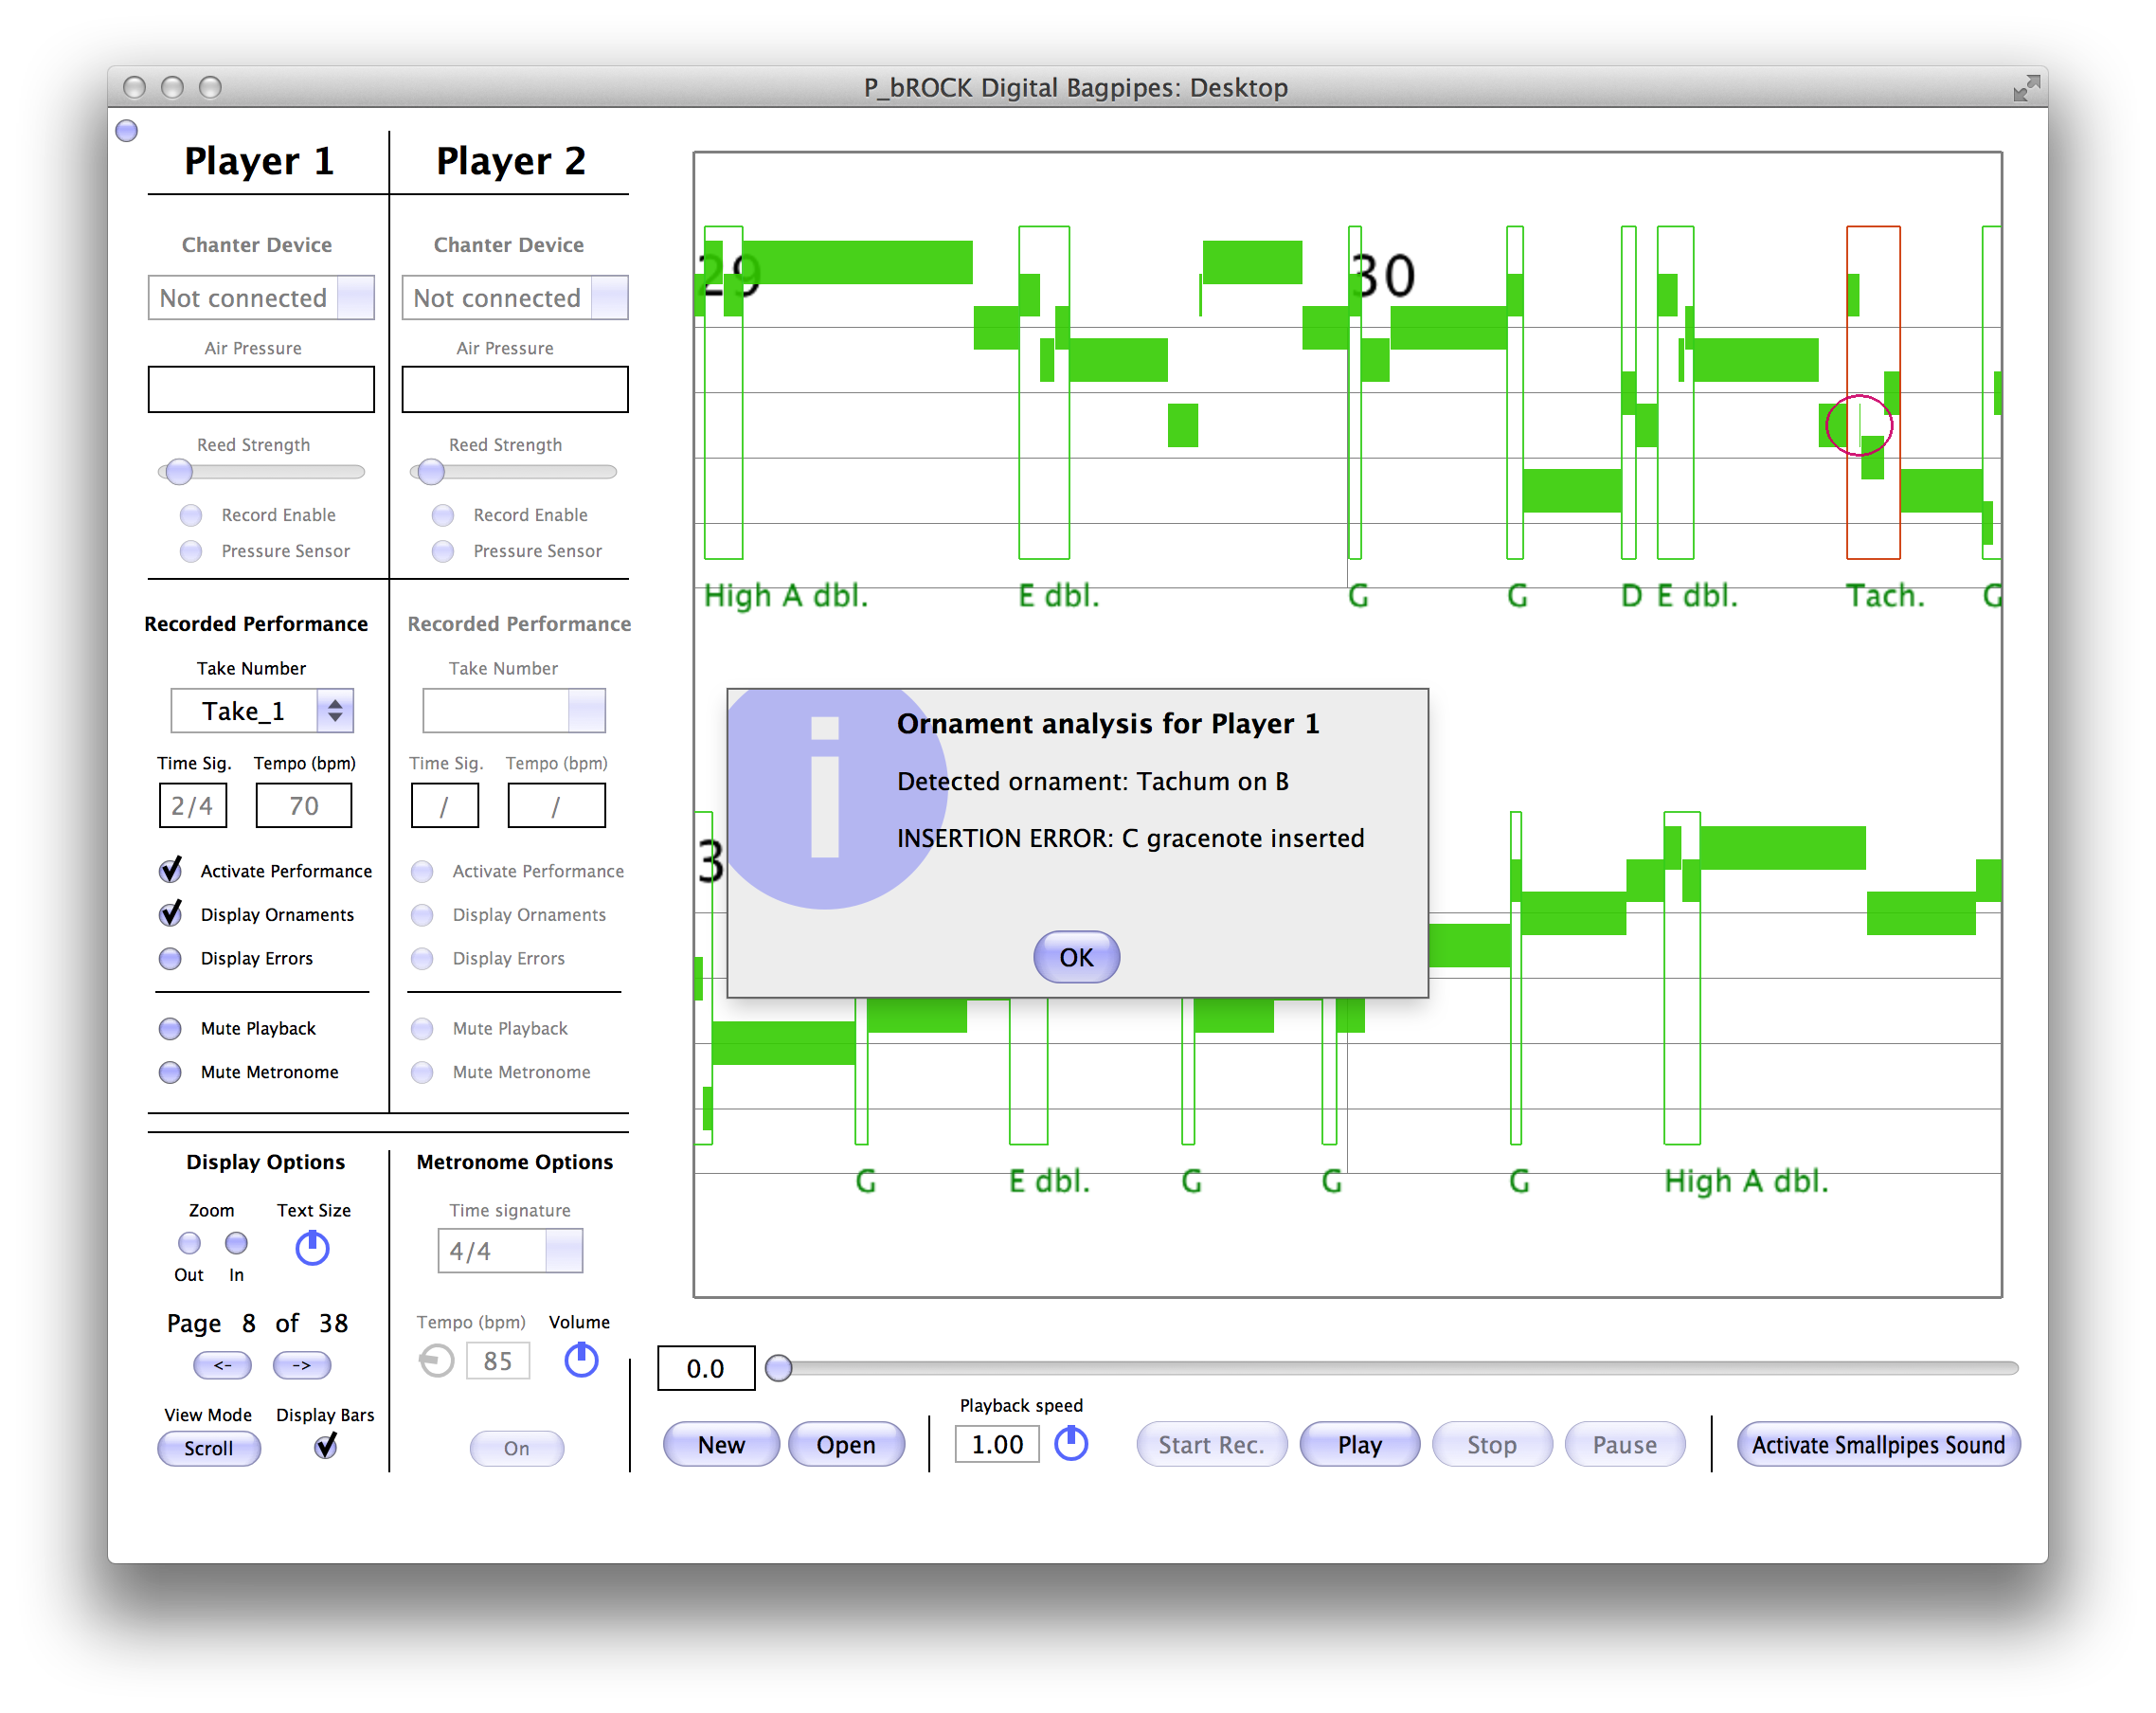Uncheck Player 1 Activate Performance
Image resolution: width=2156 pixels, height=1713 pixels.
click(171, 871)
